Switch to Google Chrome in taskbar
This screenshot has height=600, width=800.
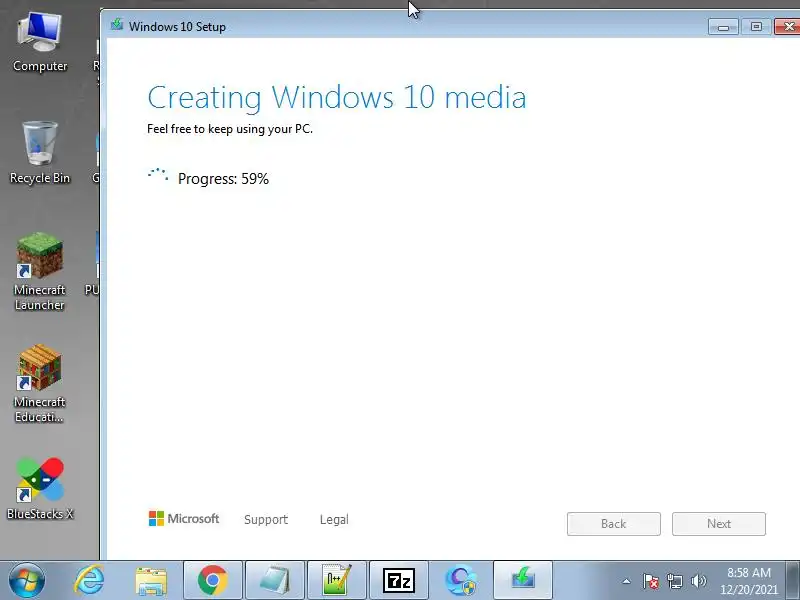tap(213, 580)
